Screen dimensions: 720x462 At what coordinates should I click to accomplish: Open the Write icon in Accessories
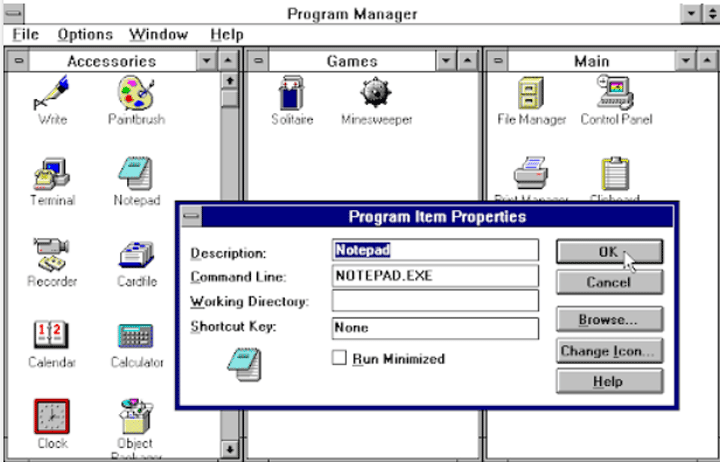pyautogui.click(x=51, y=93)
